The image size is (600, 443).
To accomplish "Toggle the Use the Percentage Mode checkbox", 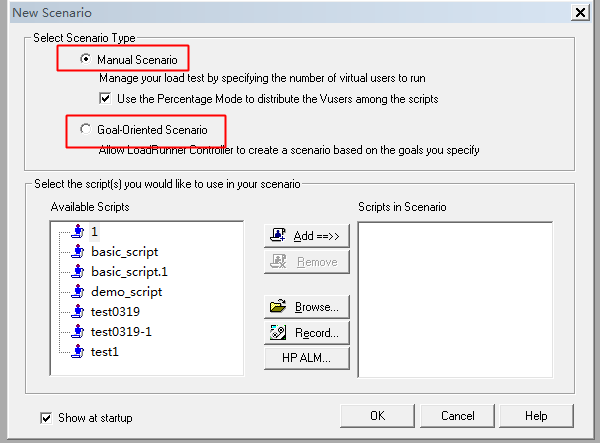I will (105, 98).
